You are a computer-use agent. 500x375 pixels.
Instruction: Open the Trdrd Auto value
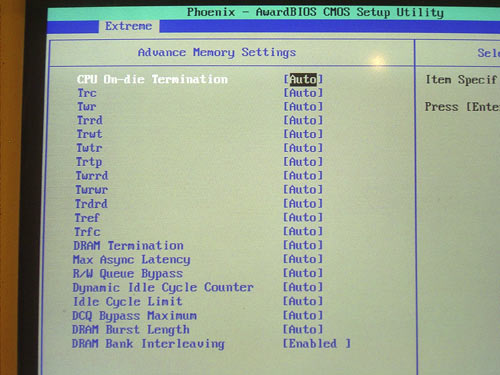(303, 204)
